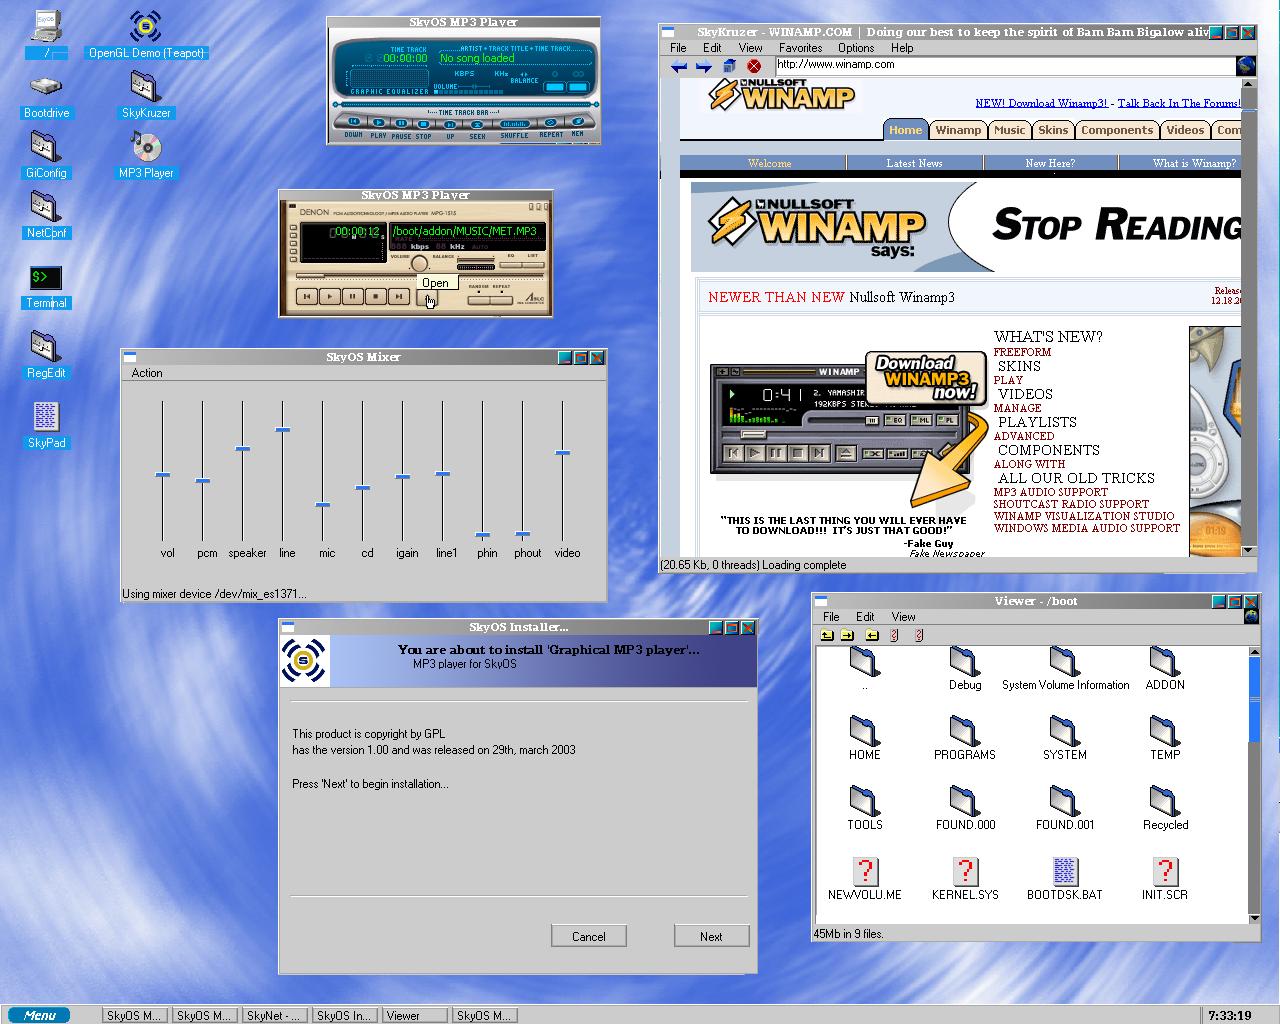The image size is (1280, 1024).
Task: Click Next in the SkyOS Installer
Action: (x=711, y=936)
